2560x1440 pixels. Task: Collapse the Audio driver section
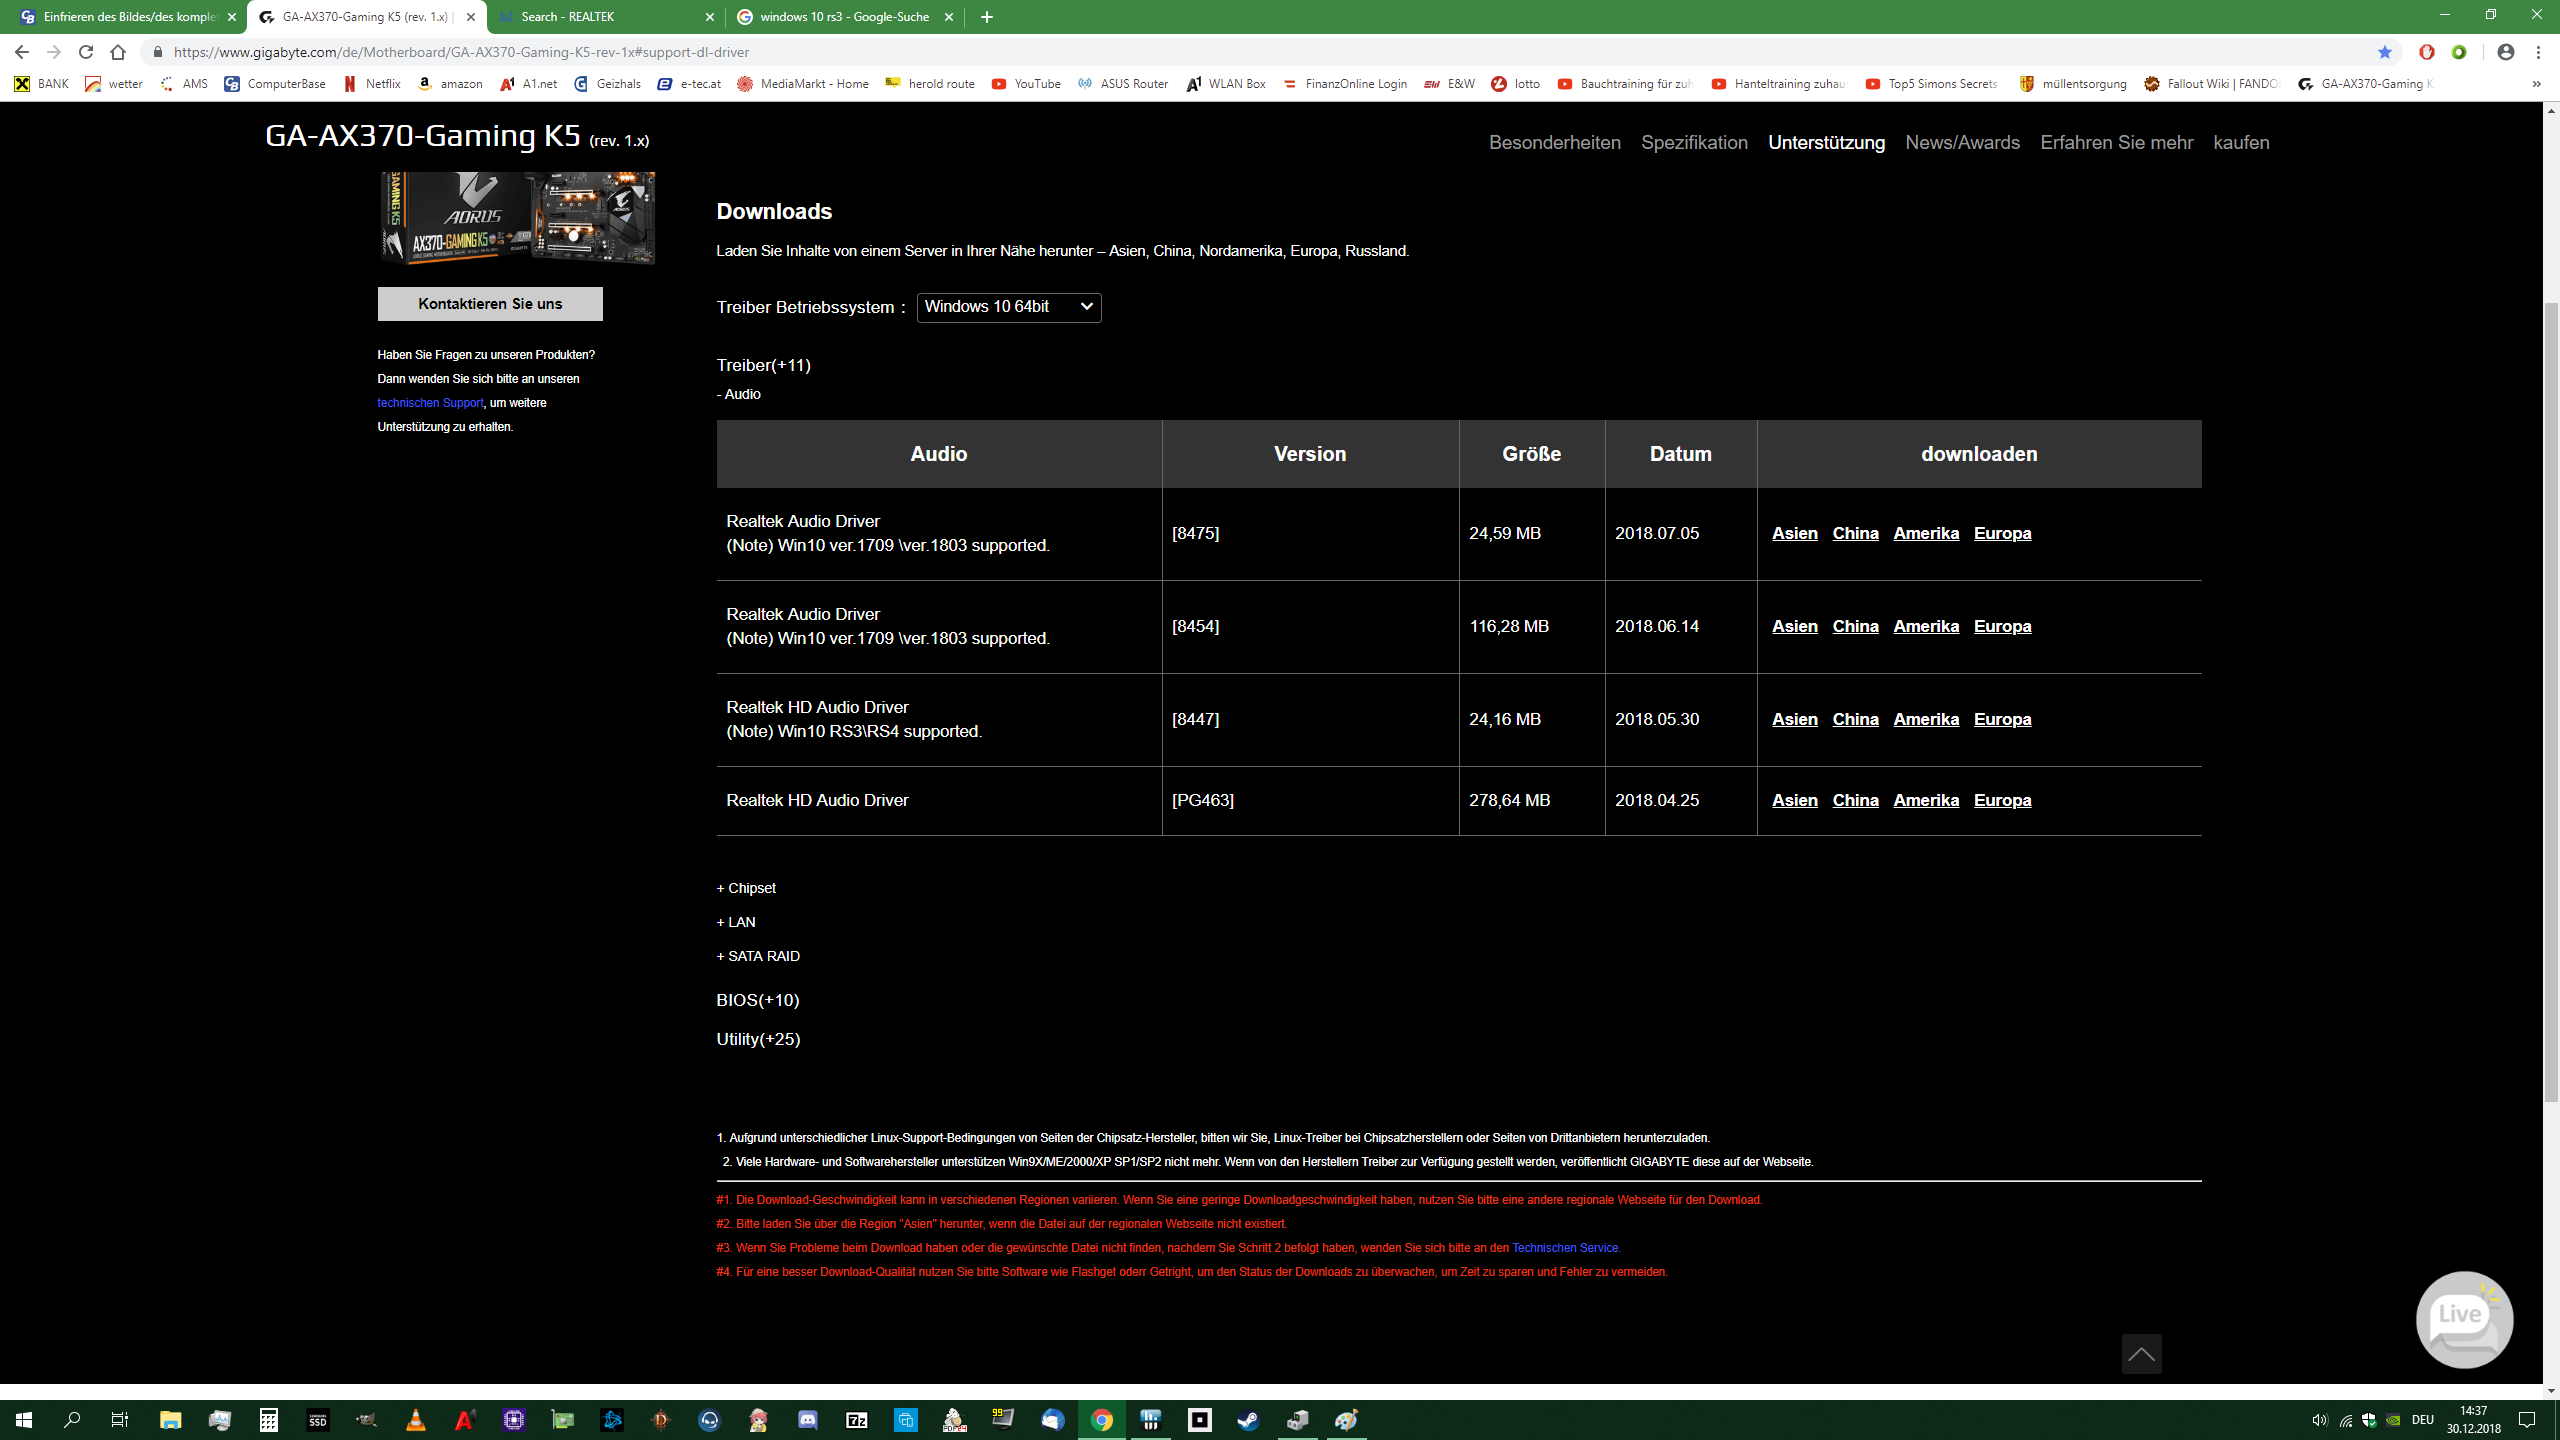click(738, 394)
